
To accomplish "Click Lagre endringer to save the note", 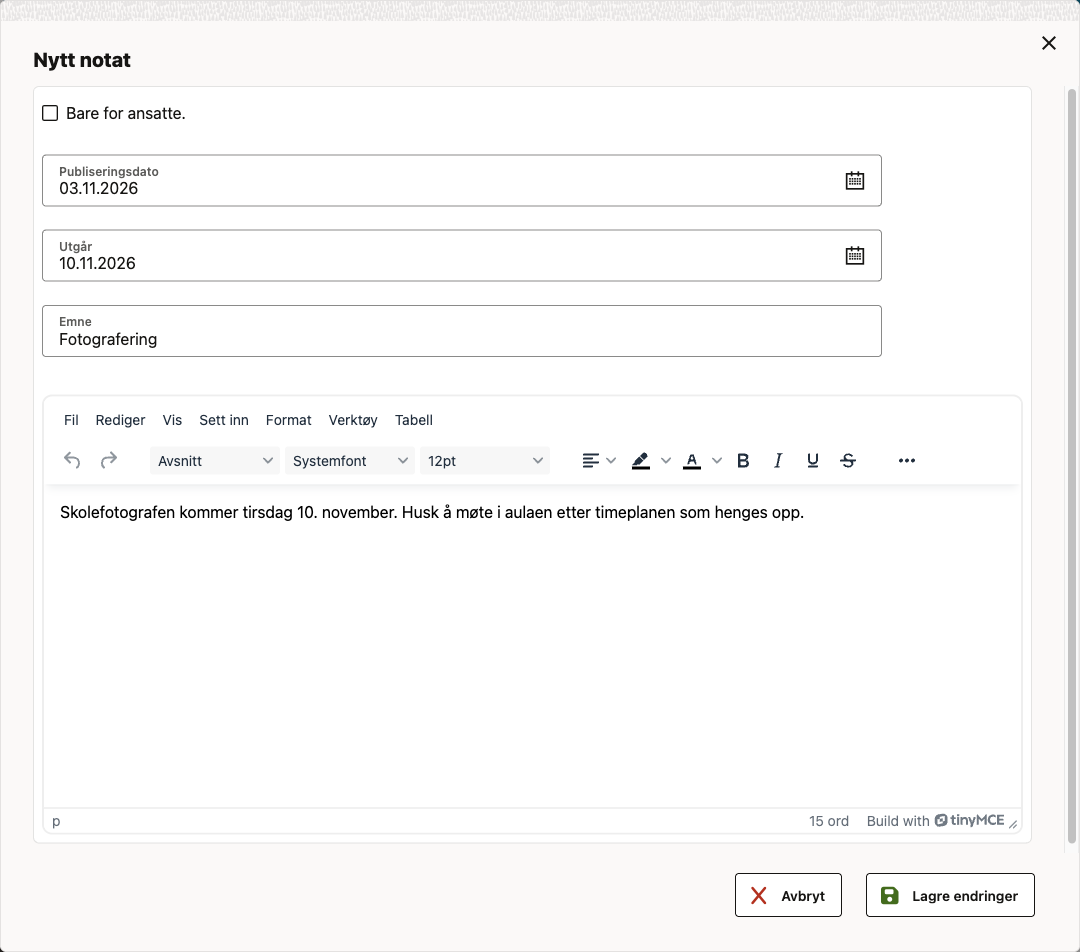I will click(951, 896).
